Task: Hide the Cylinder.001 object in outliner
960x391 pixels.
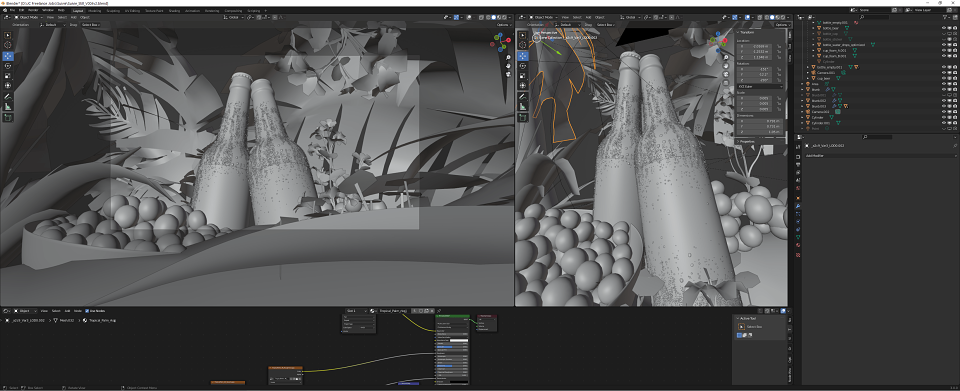Action: (943, 123)
